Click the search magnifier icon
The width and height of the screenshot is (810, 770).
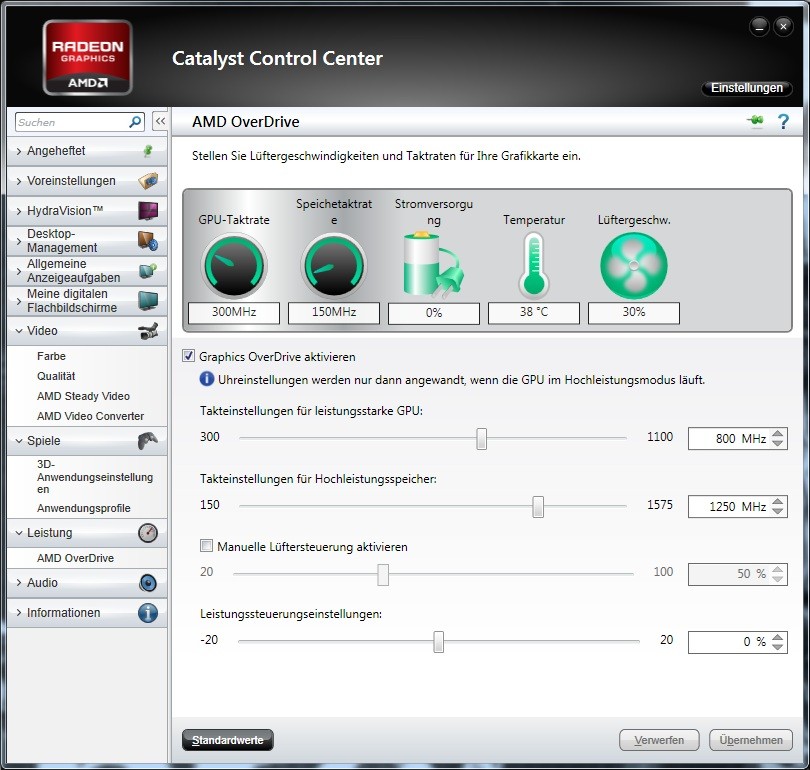135,122
